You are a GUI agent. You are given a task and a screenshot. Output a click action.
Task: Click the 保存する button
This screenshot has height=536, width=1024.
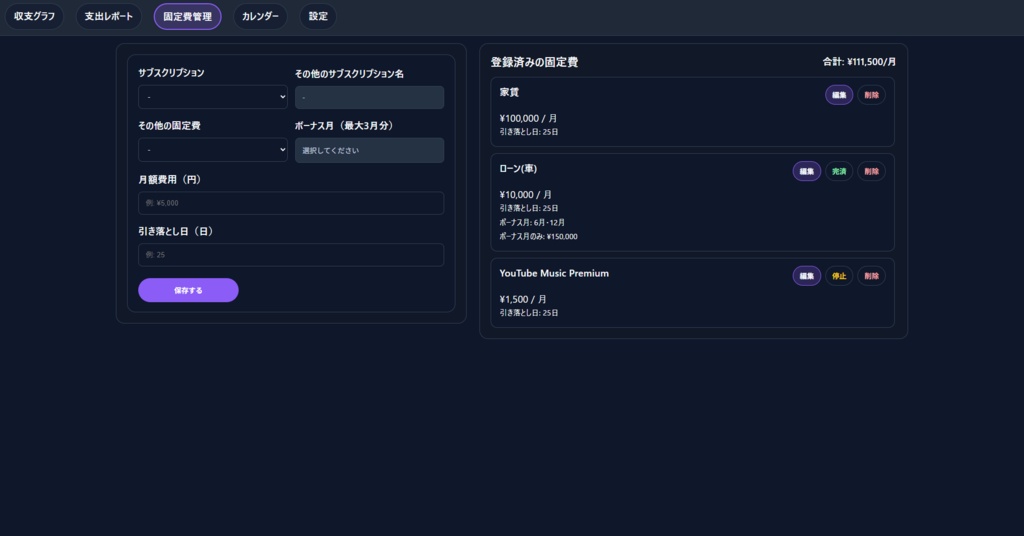[x=188, y=291]
